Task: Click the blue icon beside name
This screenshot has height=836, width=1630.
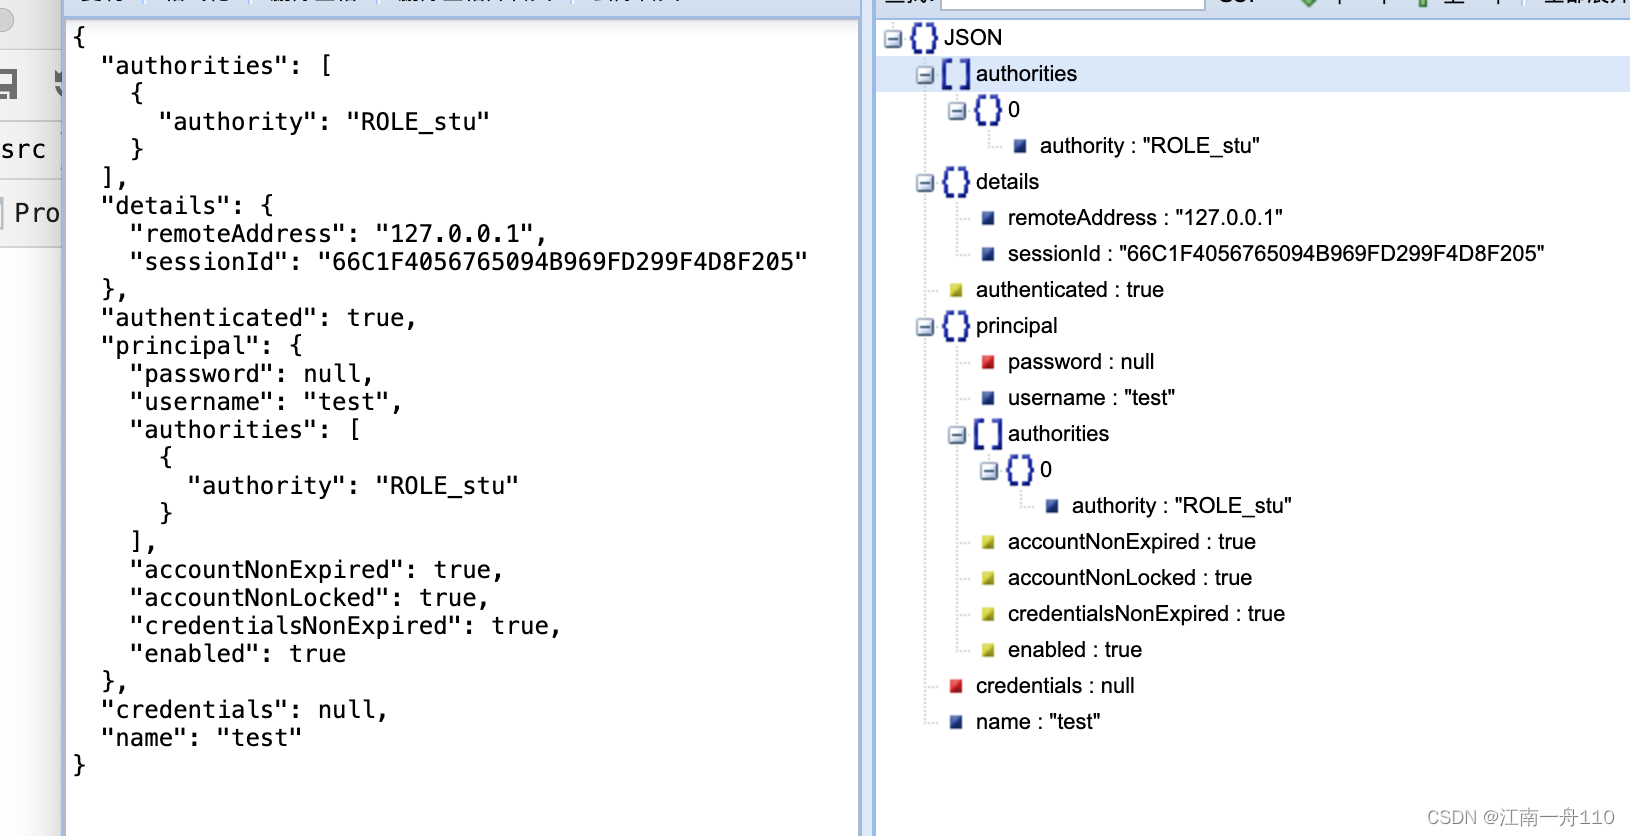Action: click(956, 722)
